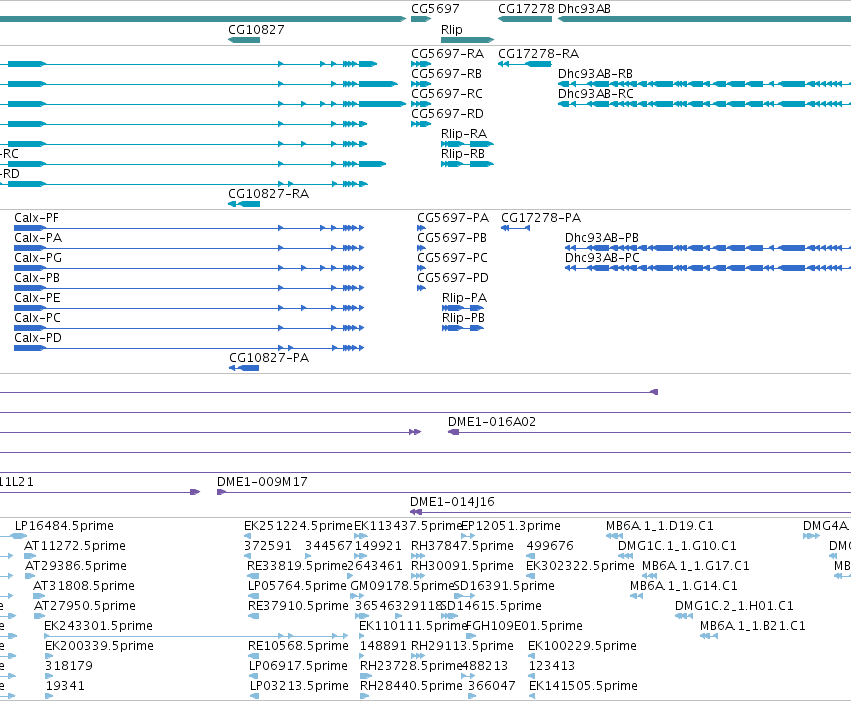Click EST EK243301.5prime
This screenshot has width=851, height=701.
click(x=98, y=626)
